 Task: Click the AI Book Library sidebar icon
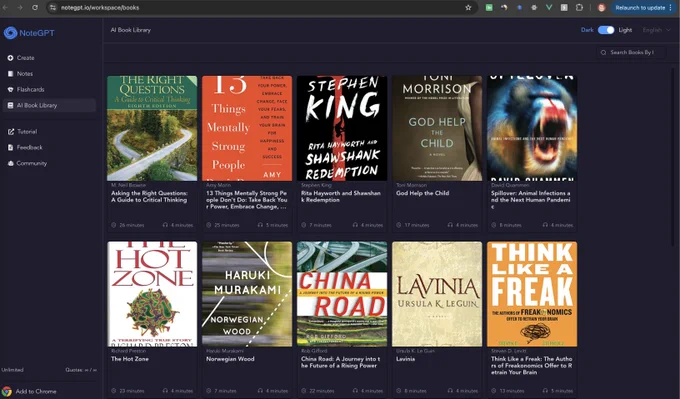click(10, 105)
